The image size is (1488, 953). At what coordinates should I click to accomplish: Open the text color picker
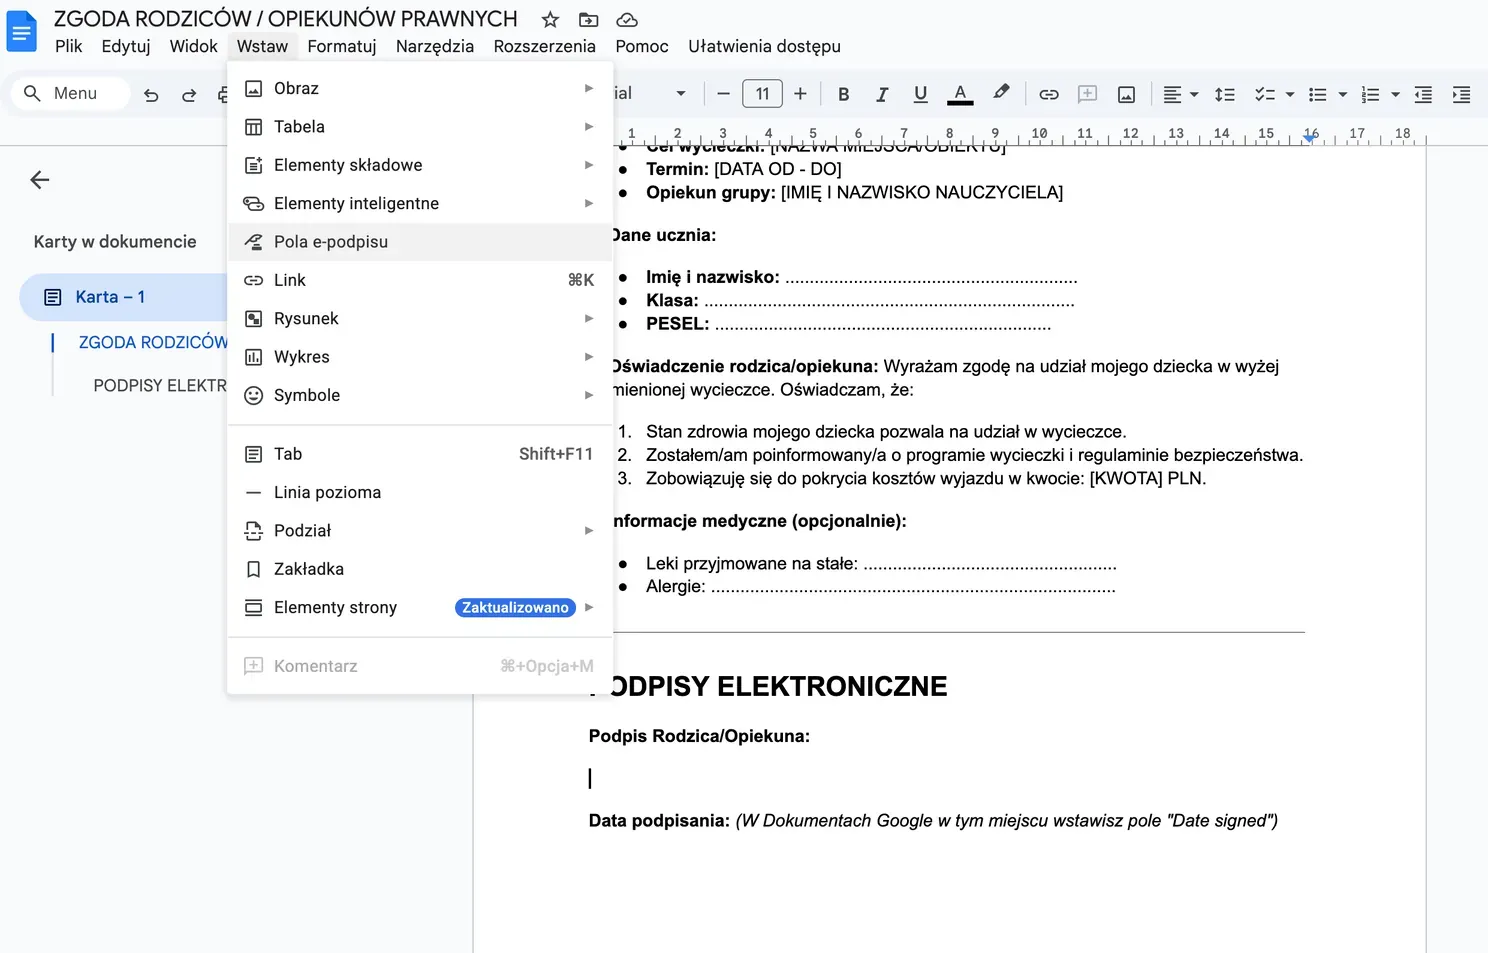(960, 94)
